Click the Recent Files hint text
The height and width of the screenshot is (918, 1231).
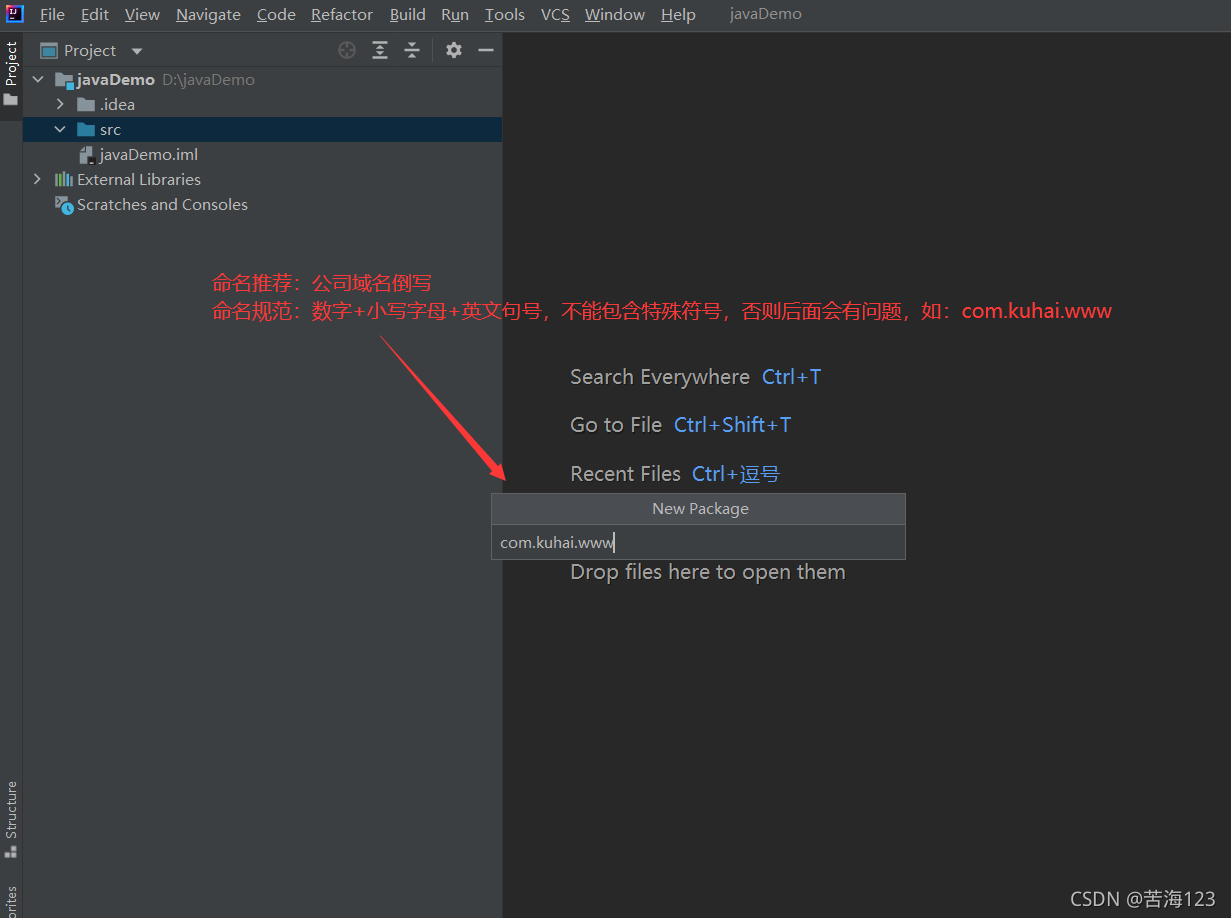[625, 473]
